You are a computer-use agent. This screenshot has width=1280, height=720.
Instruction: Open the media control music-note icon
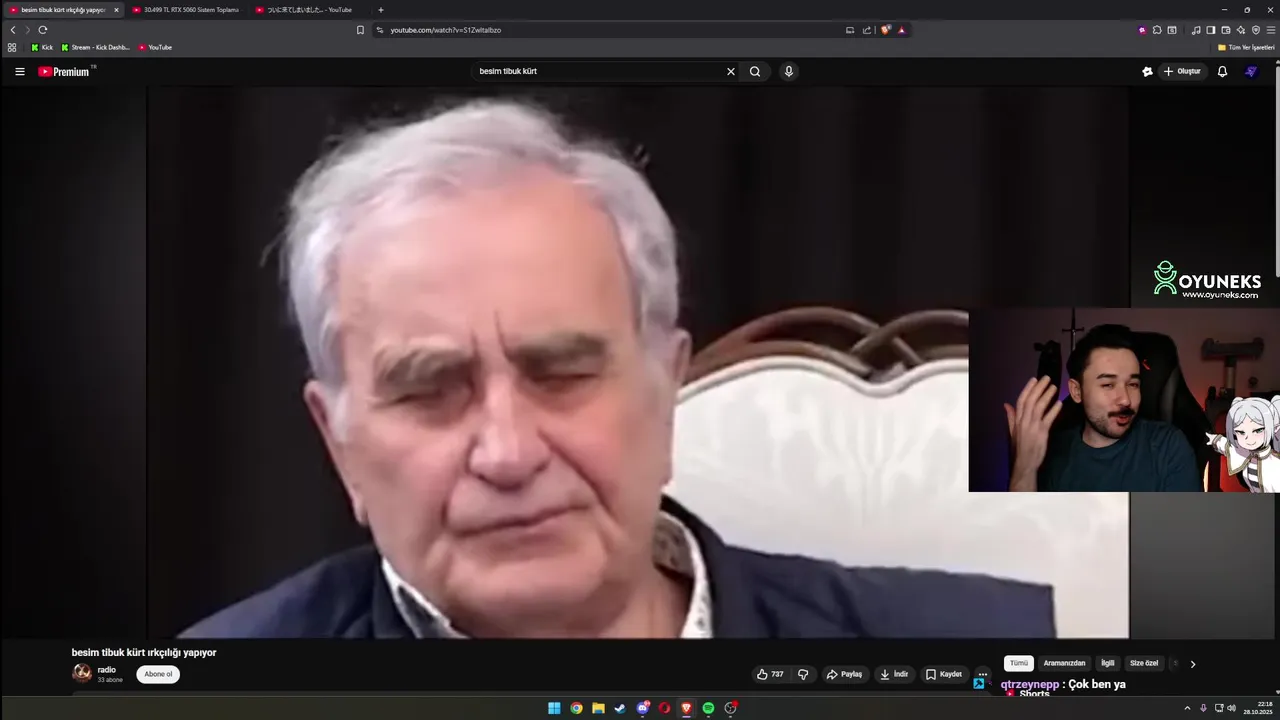click(1196, 30)
